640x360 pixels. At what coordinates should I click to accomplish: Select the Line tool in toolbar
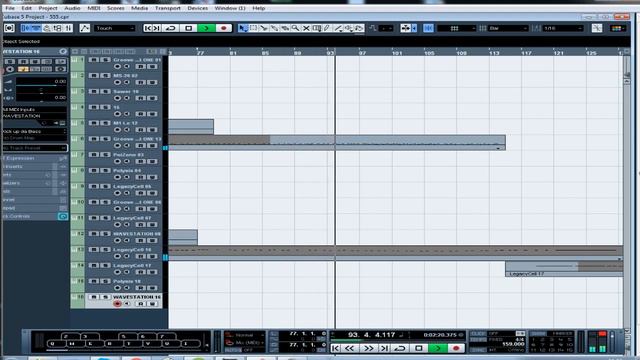coord(338,28)
